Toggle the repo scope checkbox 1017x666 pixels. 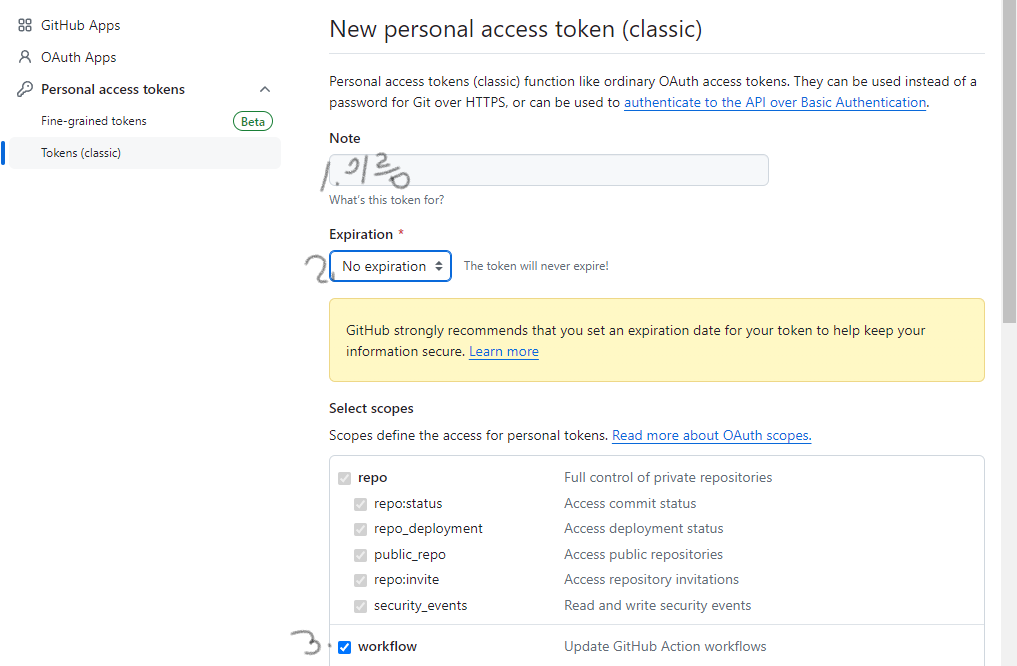344,479
